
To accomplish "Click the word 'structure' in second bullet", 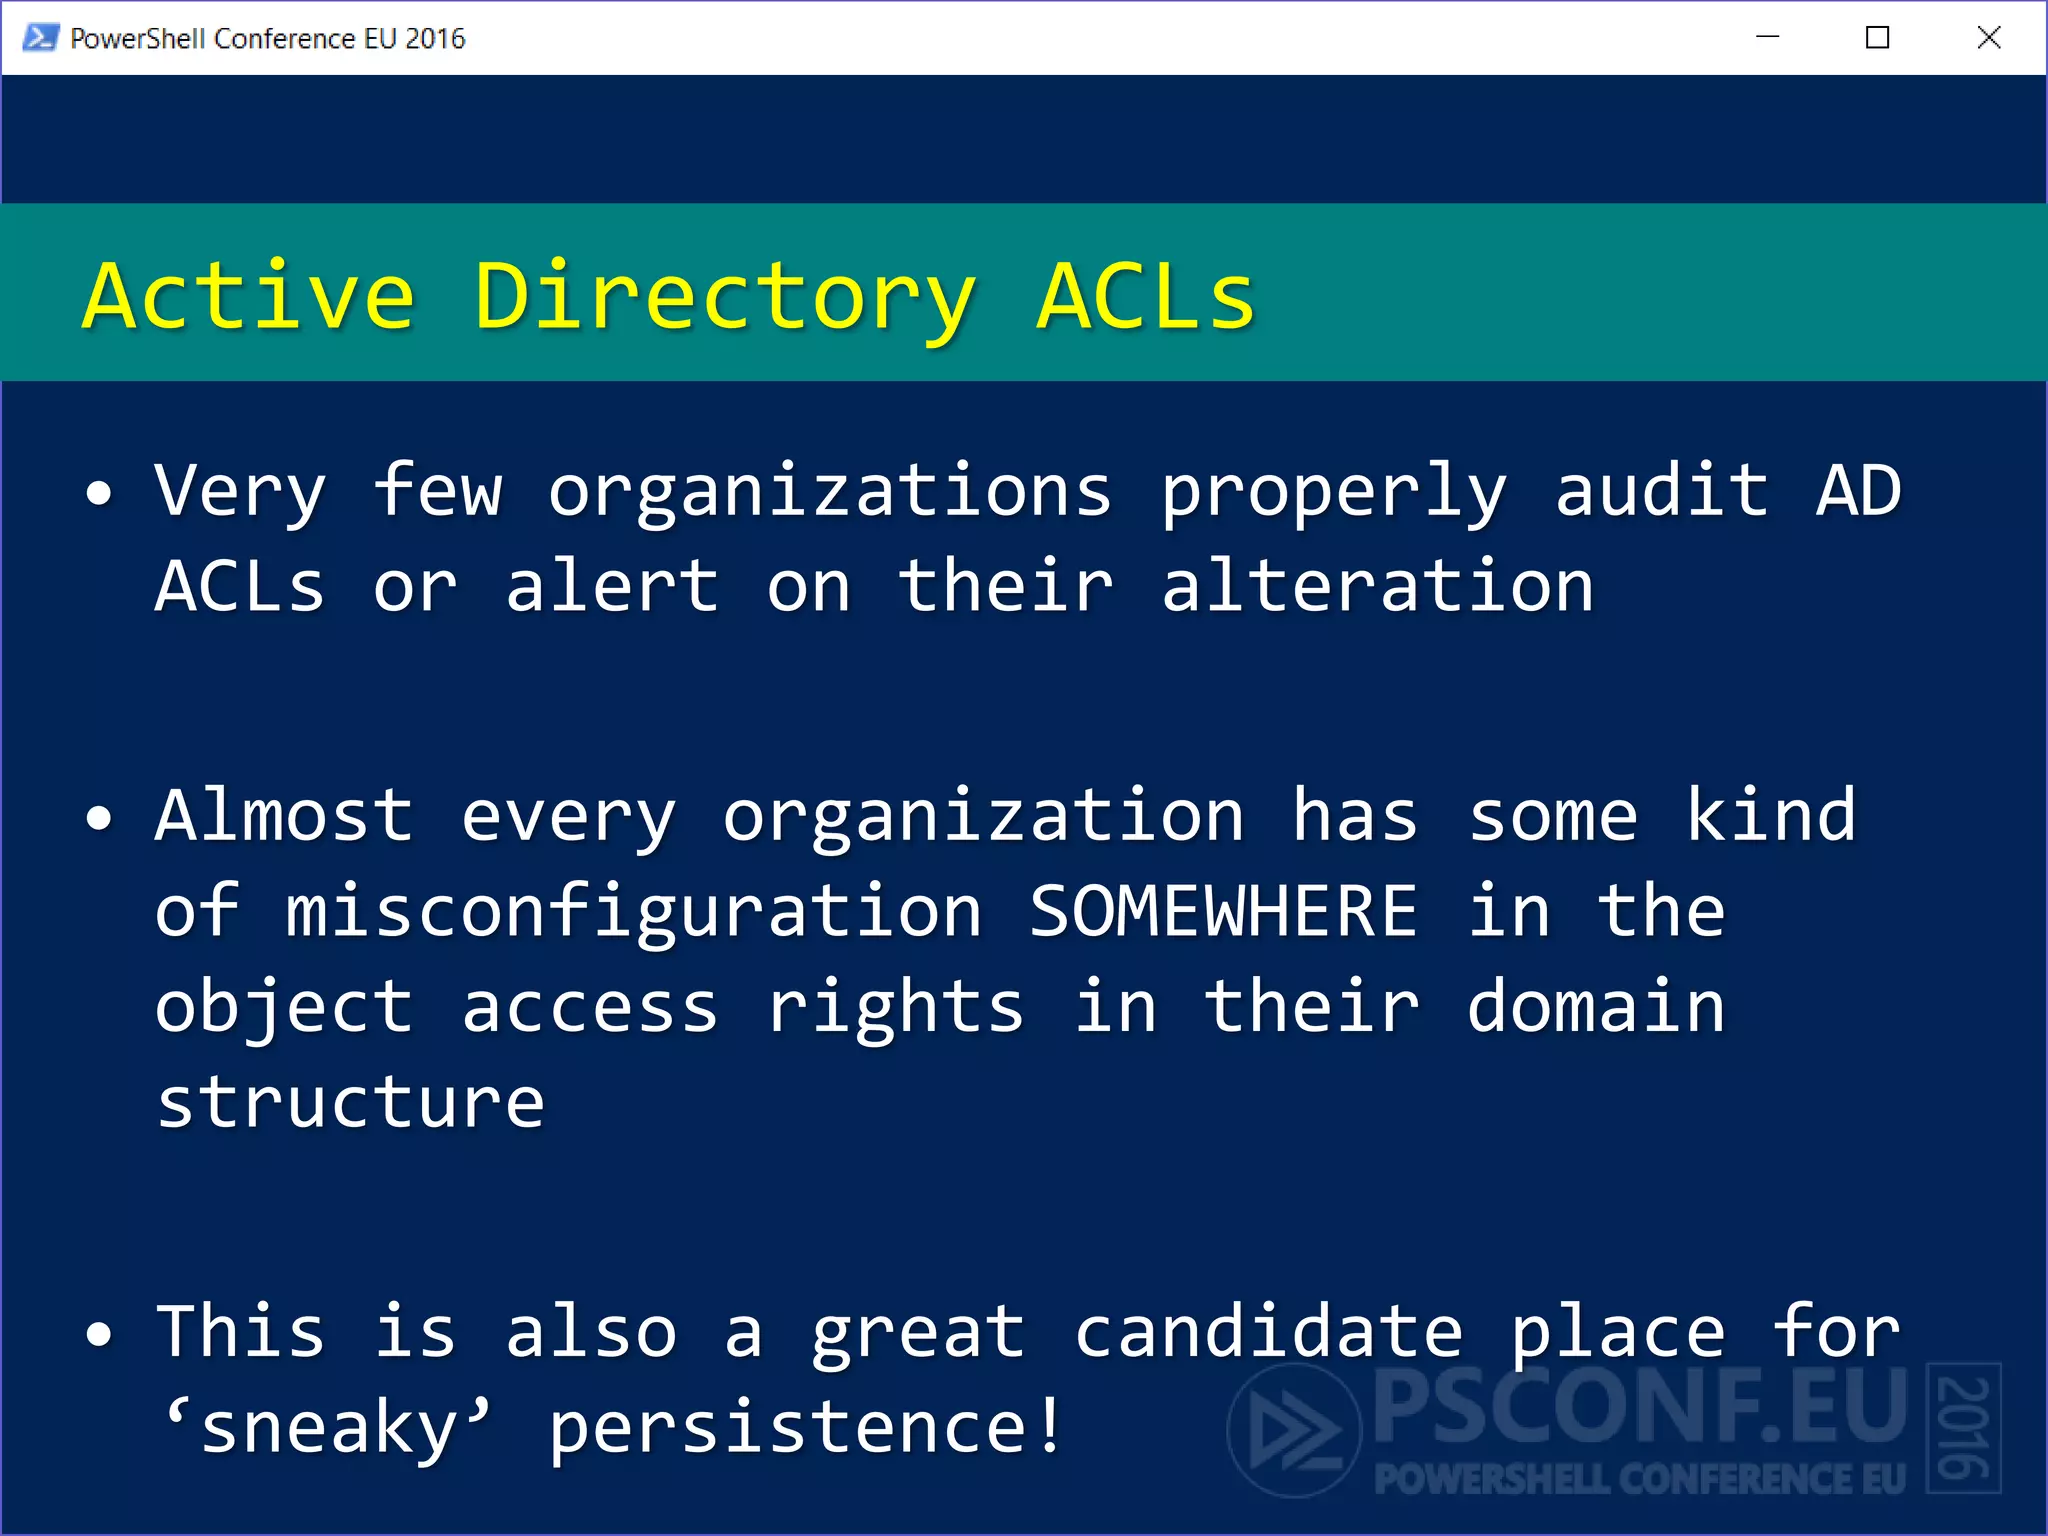I will pos(350,1102).
